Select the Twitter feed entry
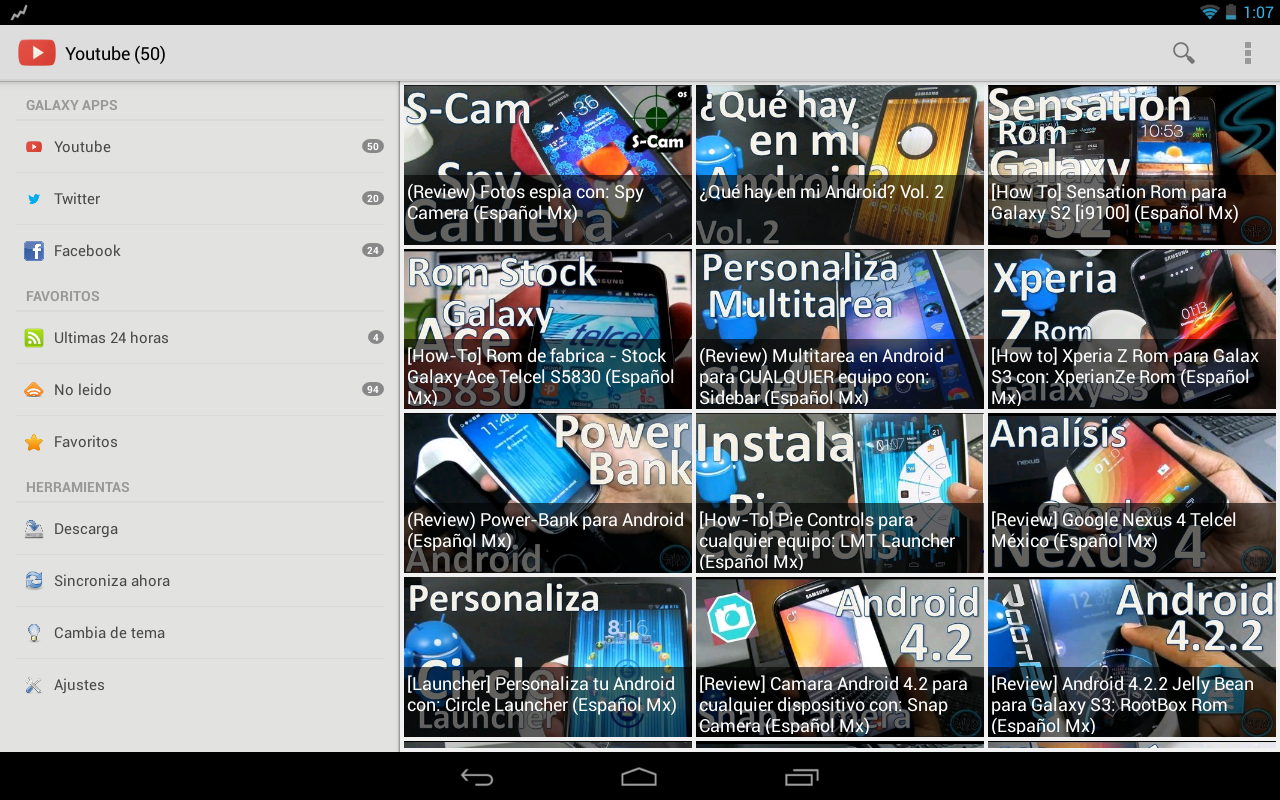1280x800 pixels. [x=200, y=199]
